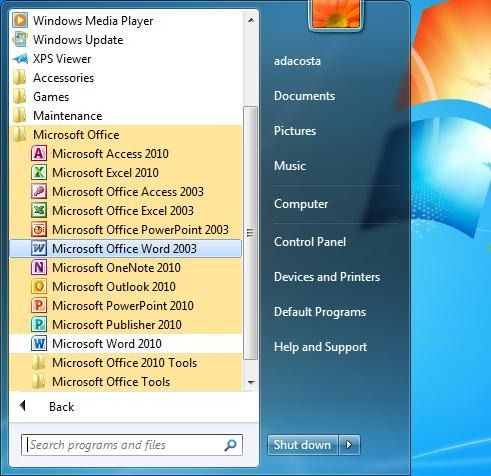Expand the Accessories folder label
491x476 pixels.
[x=63, y=78]
